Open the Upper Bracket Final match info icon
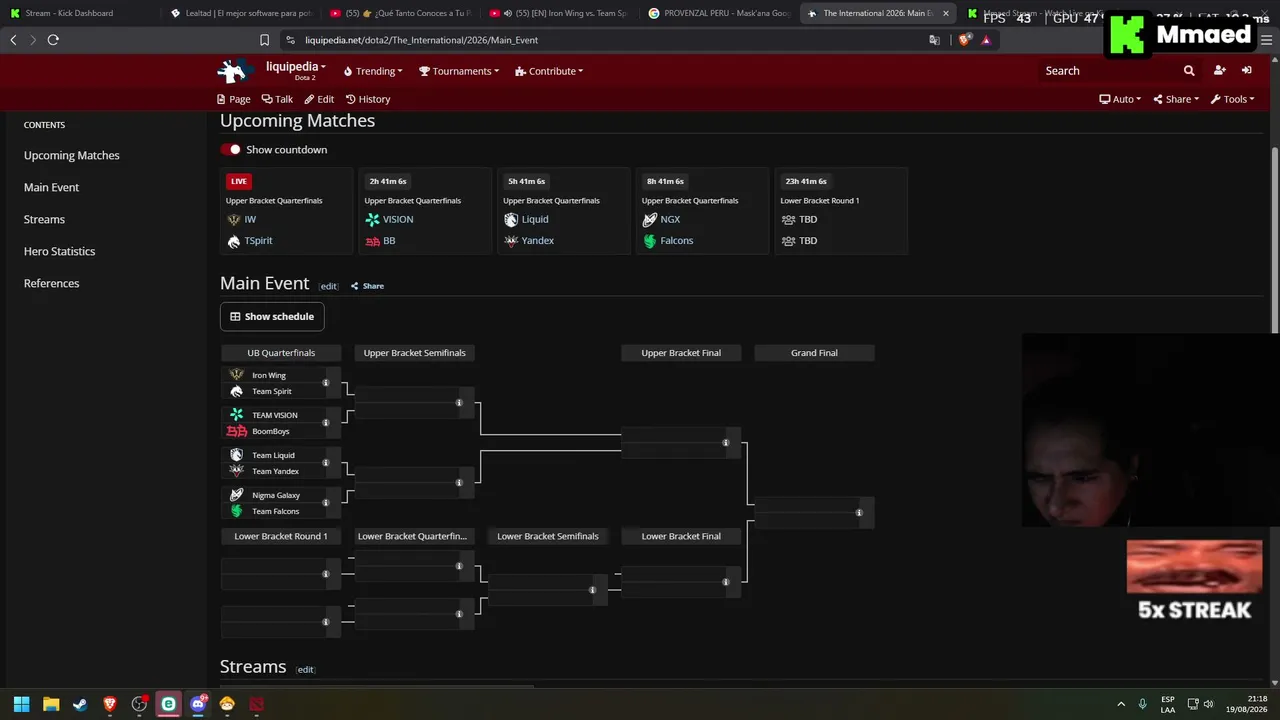Image resolution: width=1280 pixels, height=720 pixels. pyautogui.click(x=726, y=443)
